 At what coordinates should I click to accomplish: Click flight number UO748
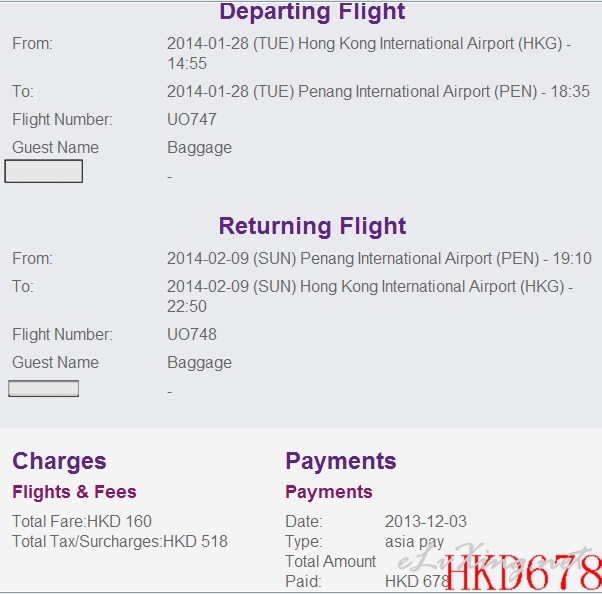192,334
